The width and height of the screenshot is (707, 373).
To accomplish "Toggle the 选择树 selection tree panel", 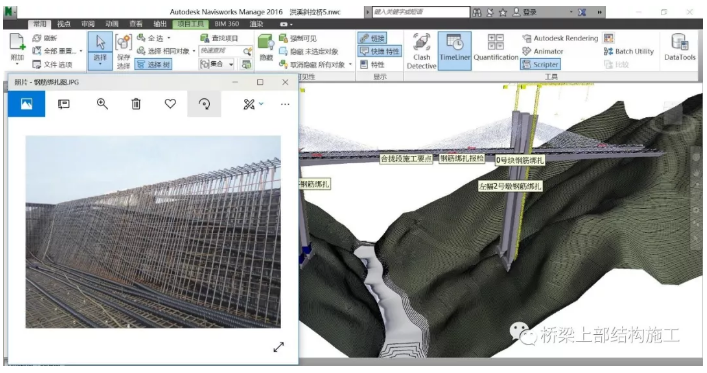I will tap(153, 64).
